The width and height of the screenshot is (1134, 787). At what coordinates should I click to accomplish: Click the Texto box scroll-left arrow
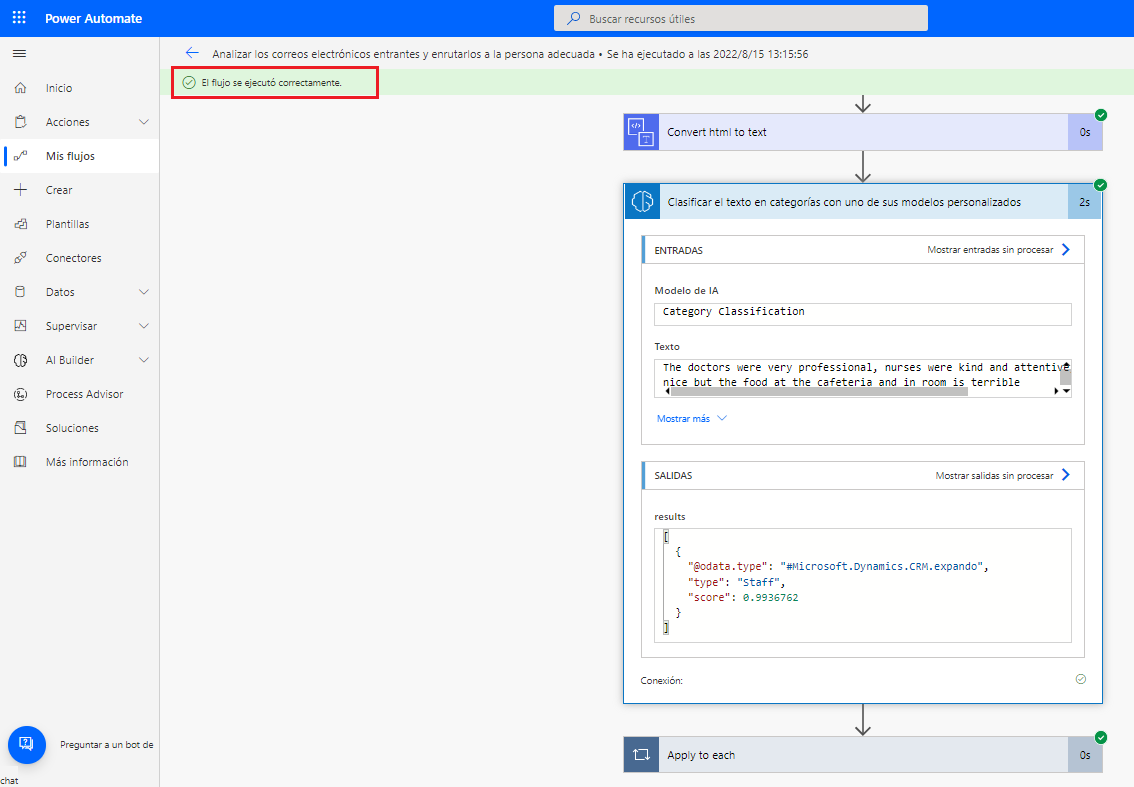click(667, 391)
